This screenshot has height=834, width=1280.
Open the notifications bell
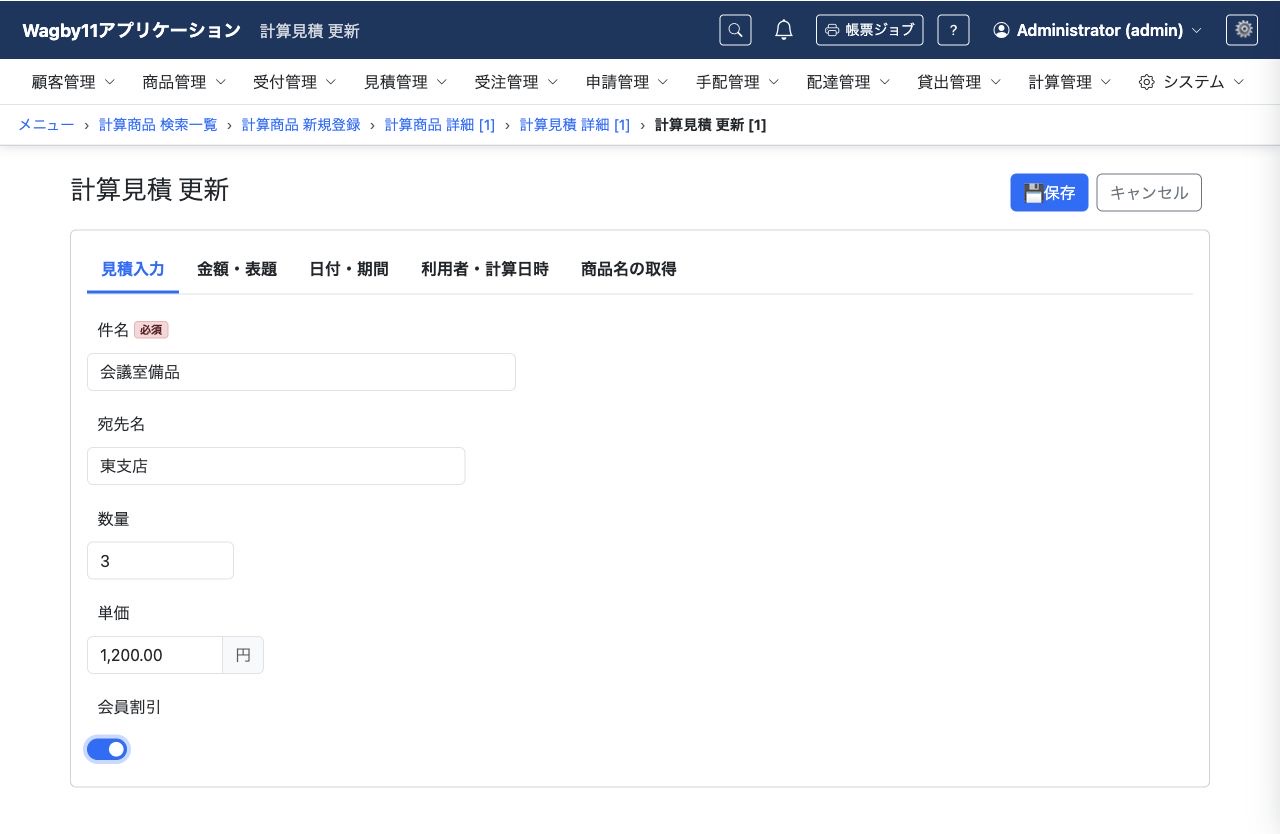click(x=784, y=30)
